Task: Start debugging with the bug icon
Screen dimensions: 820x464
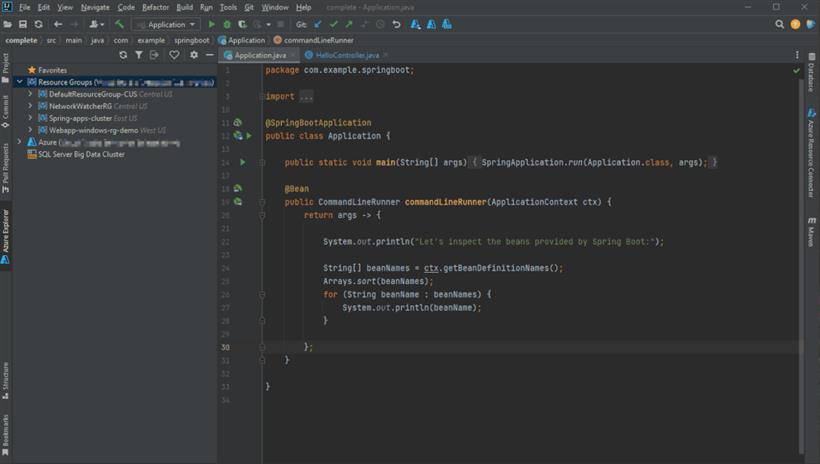Action: 227,24
